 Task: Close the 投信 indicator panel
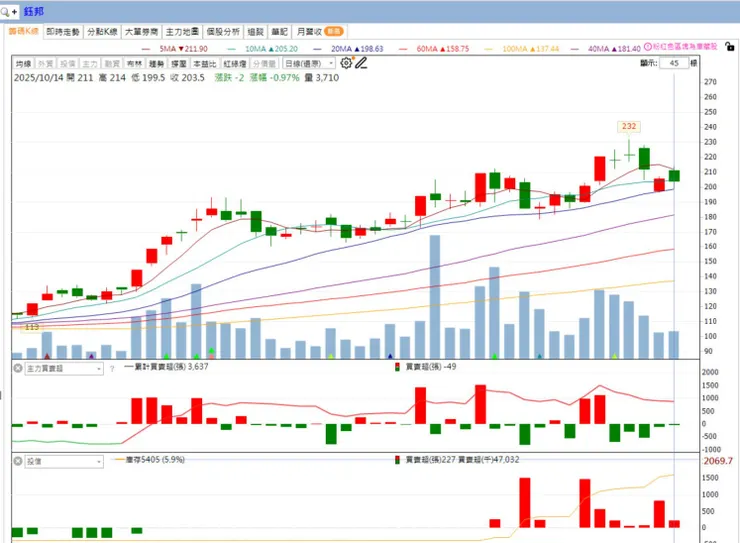(17, 461)
